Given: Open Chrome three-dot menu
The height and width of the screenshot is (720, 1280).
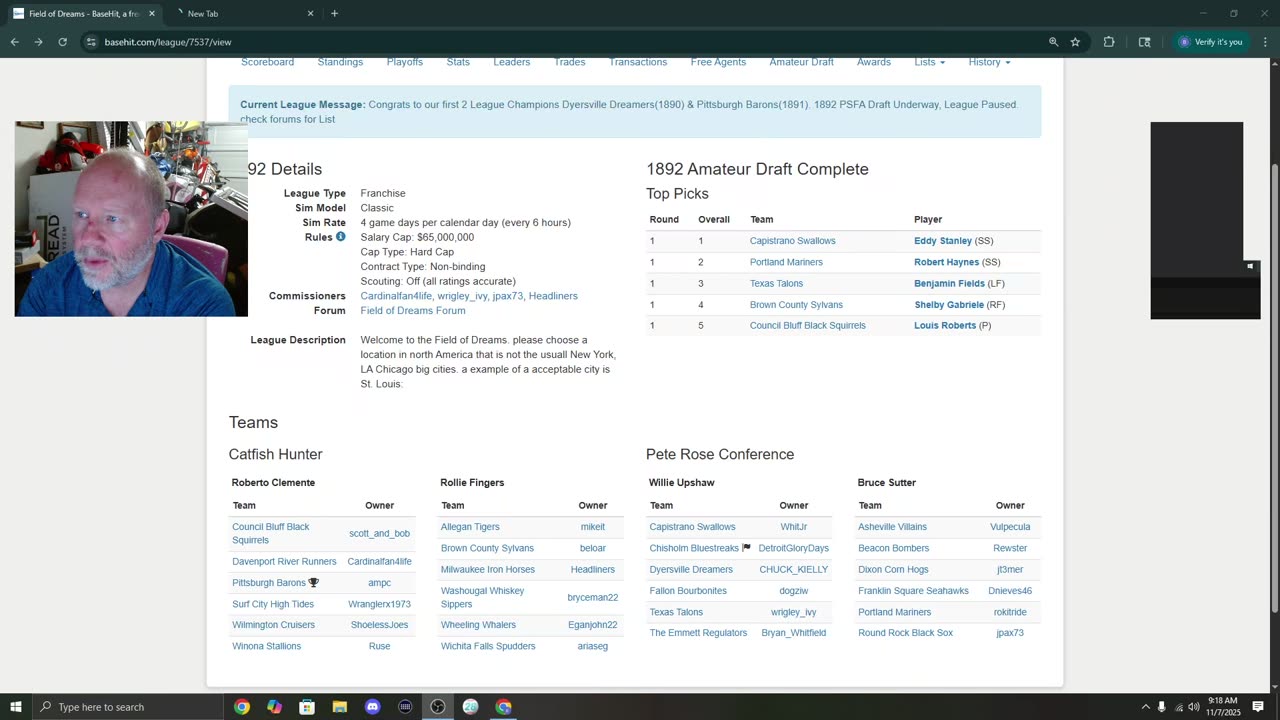Looking at the screenshot, I should click(1265, 42).
